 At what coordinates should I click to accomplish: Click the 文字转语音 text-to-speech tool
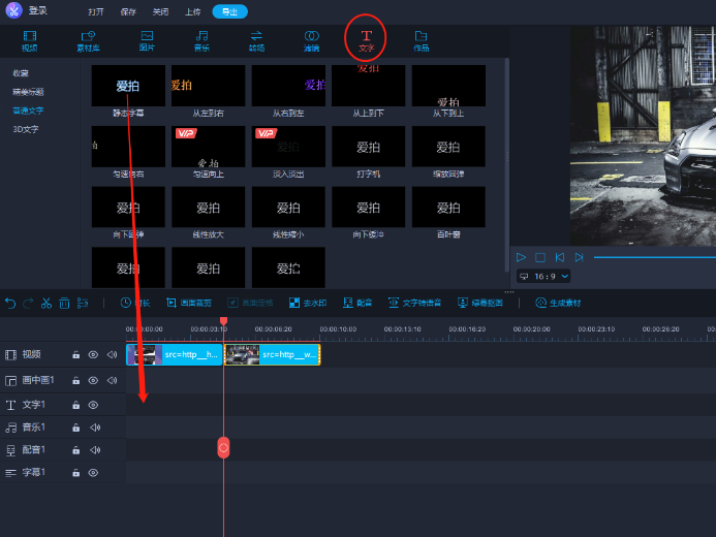click(x=415, y=303)
